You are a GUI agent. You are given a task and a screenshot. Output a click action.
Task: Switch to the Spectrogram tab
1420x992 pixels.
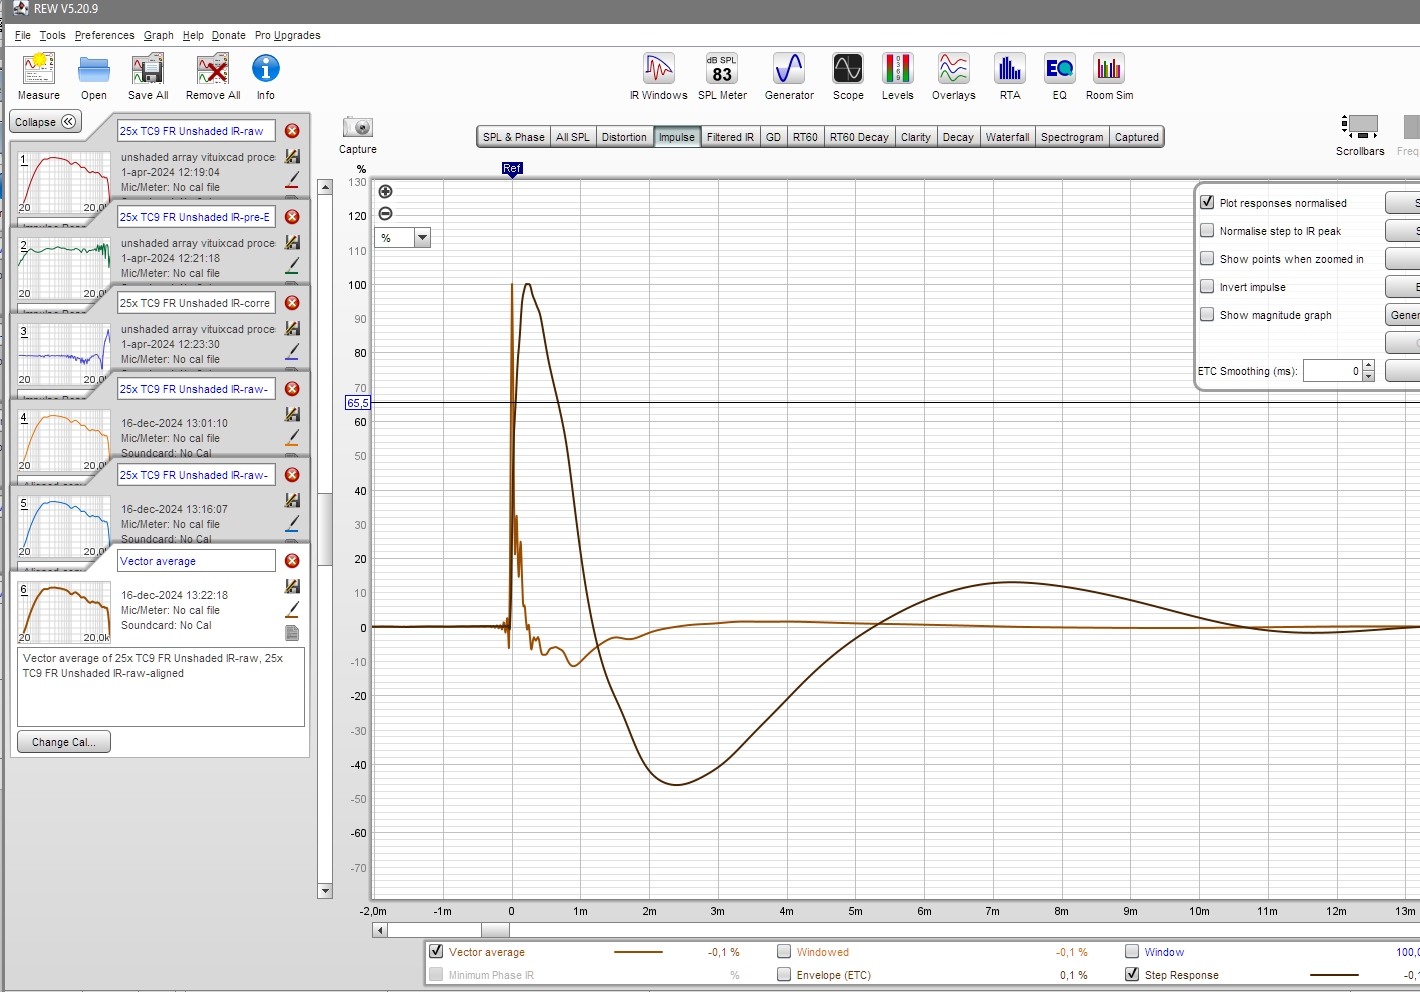[x=1072, y=137]
